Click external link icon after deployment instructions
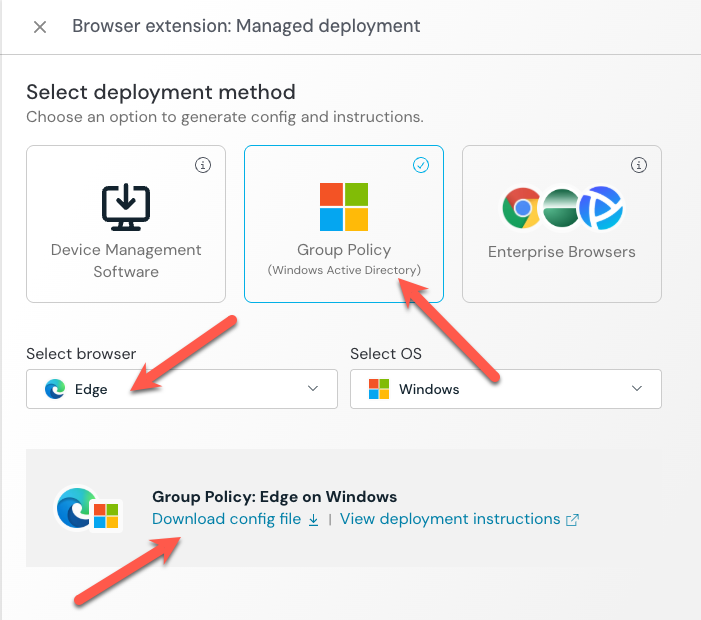701x620 pixels. pos(572,520)
